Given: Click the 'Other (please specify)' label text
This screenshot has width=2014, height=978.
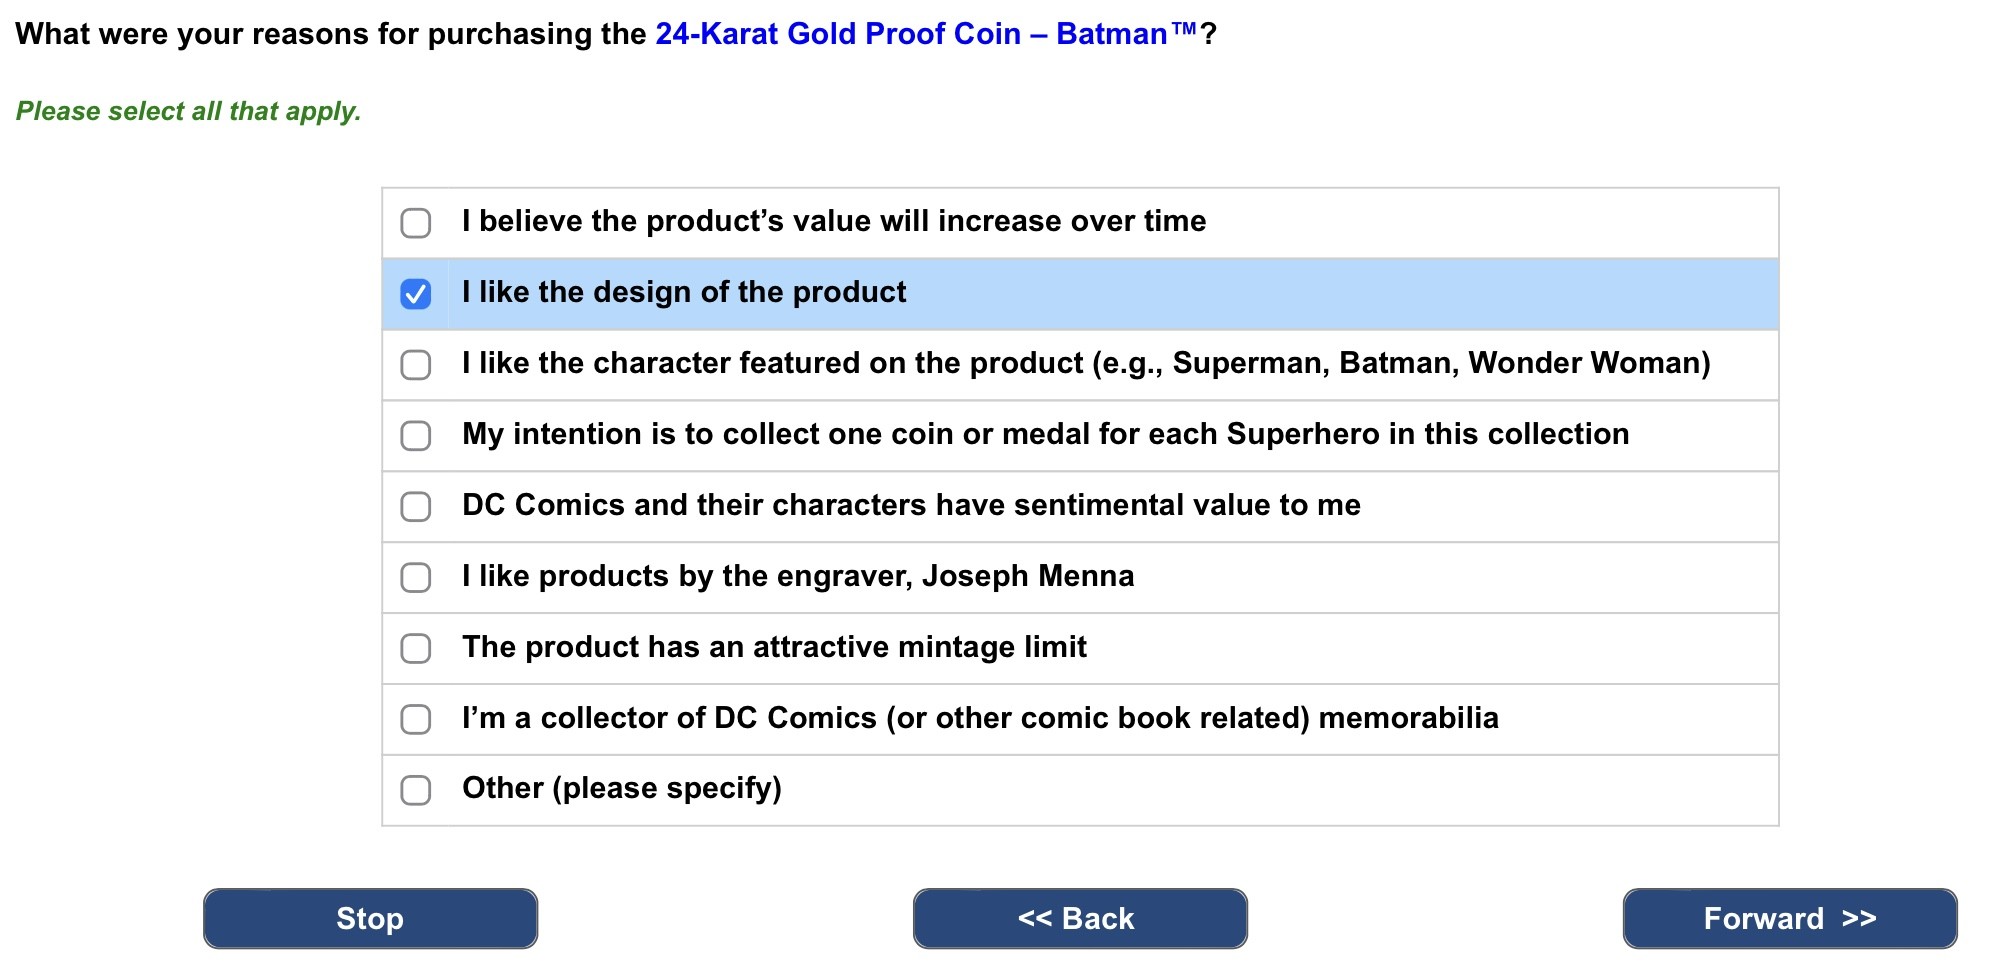Looking at the screenshot, I should point(621,789).
